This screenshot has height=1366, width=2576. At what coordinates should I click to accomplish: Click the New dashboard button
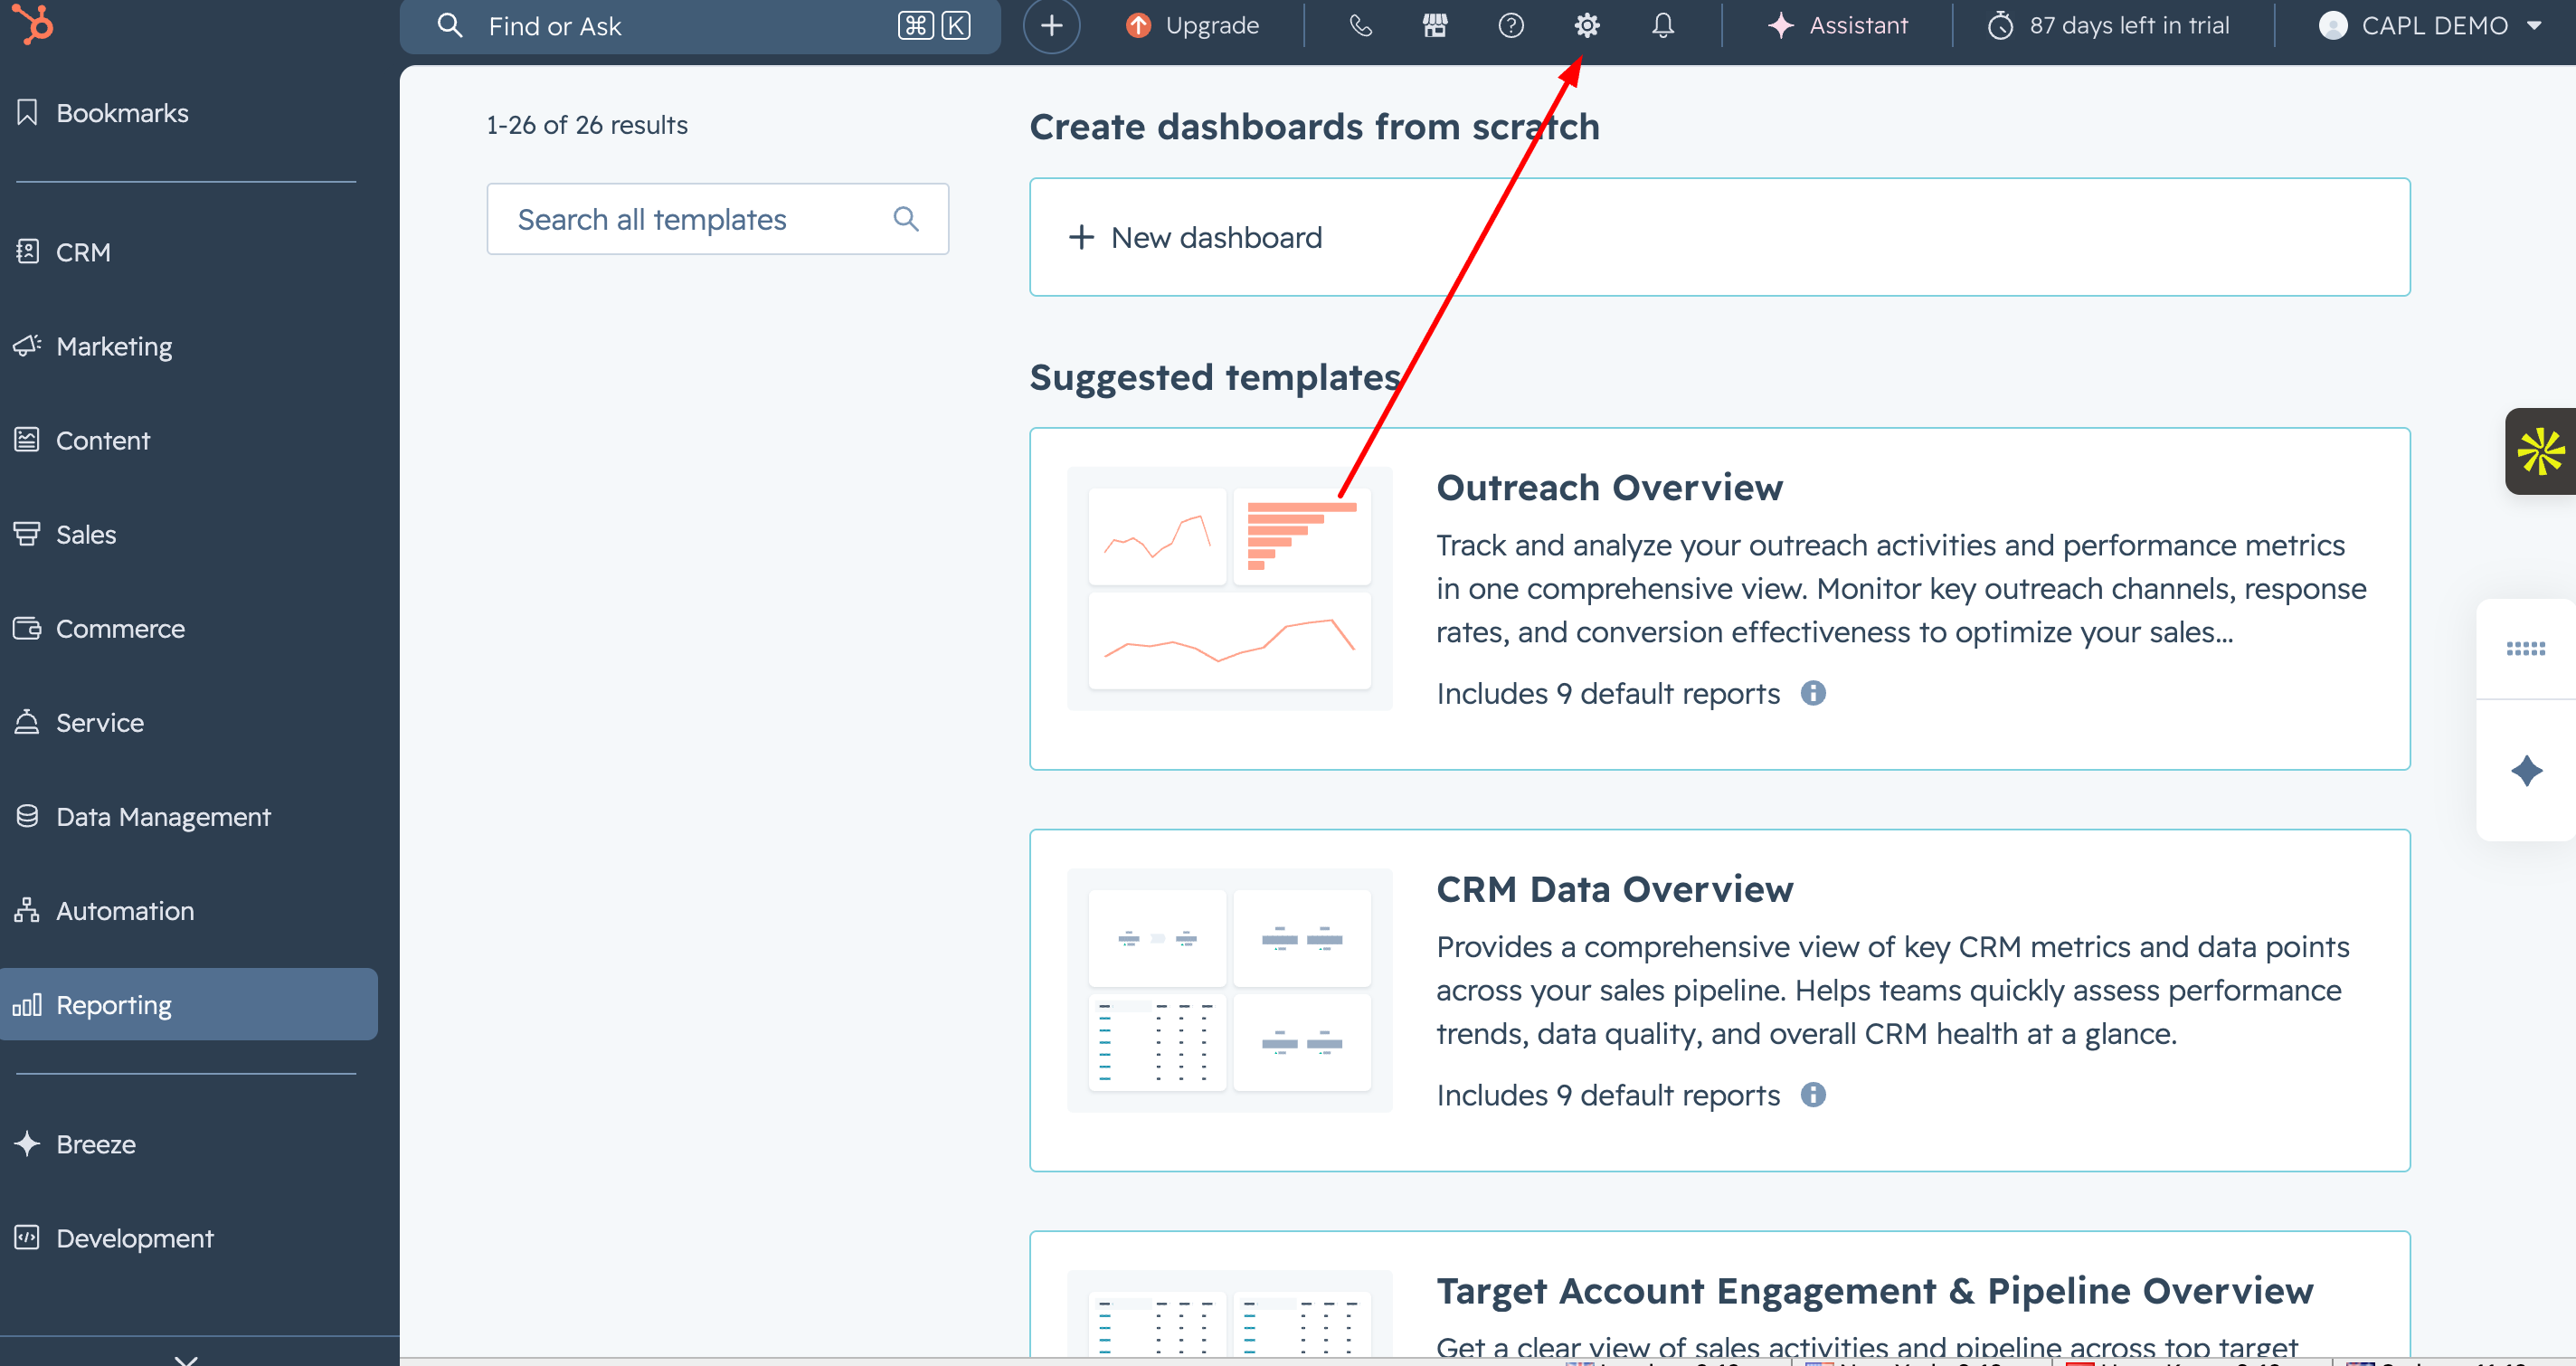coord(1216,237)
